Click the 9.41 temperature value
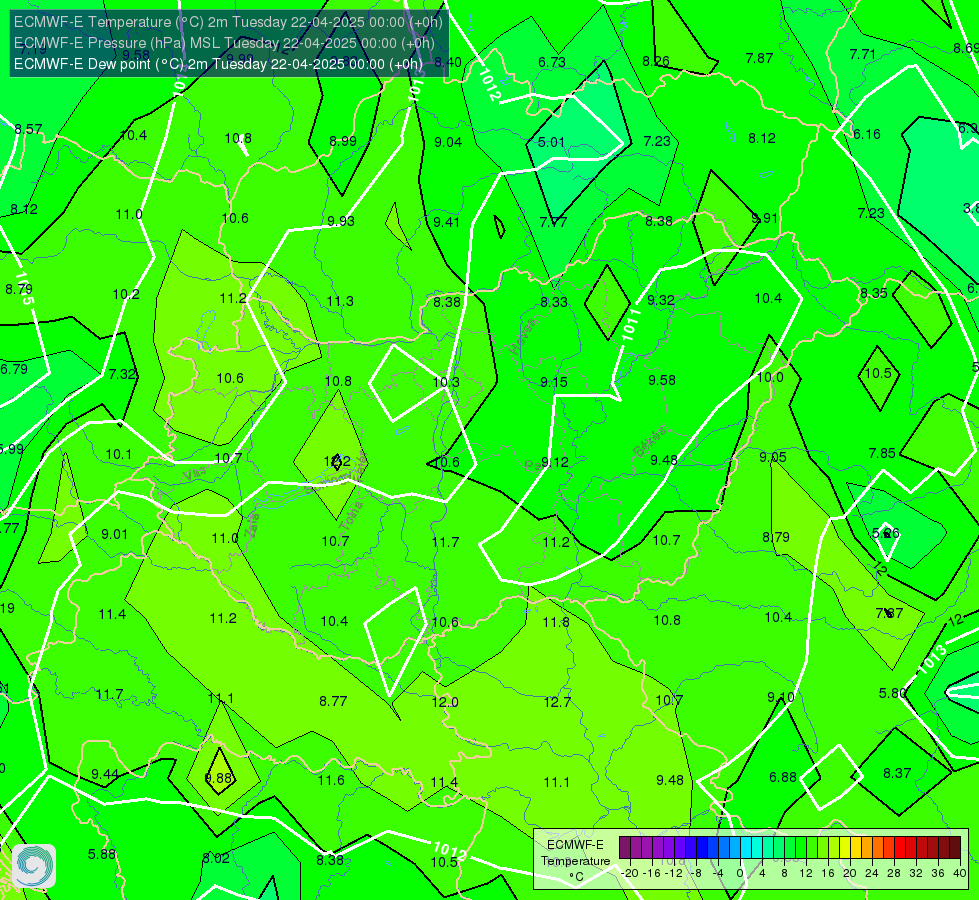 [446, 222]
